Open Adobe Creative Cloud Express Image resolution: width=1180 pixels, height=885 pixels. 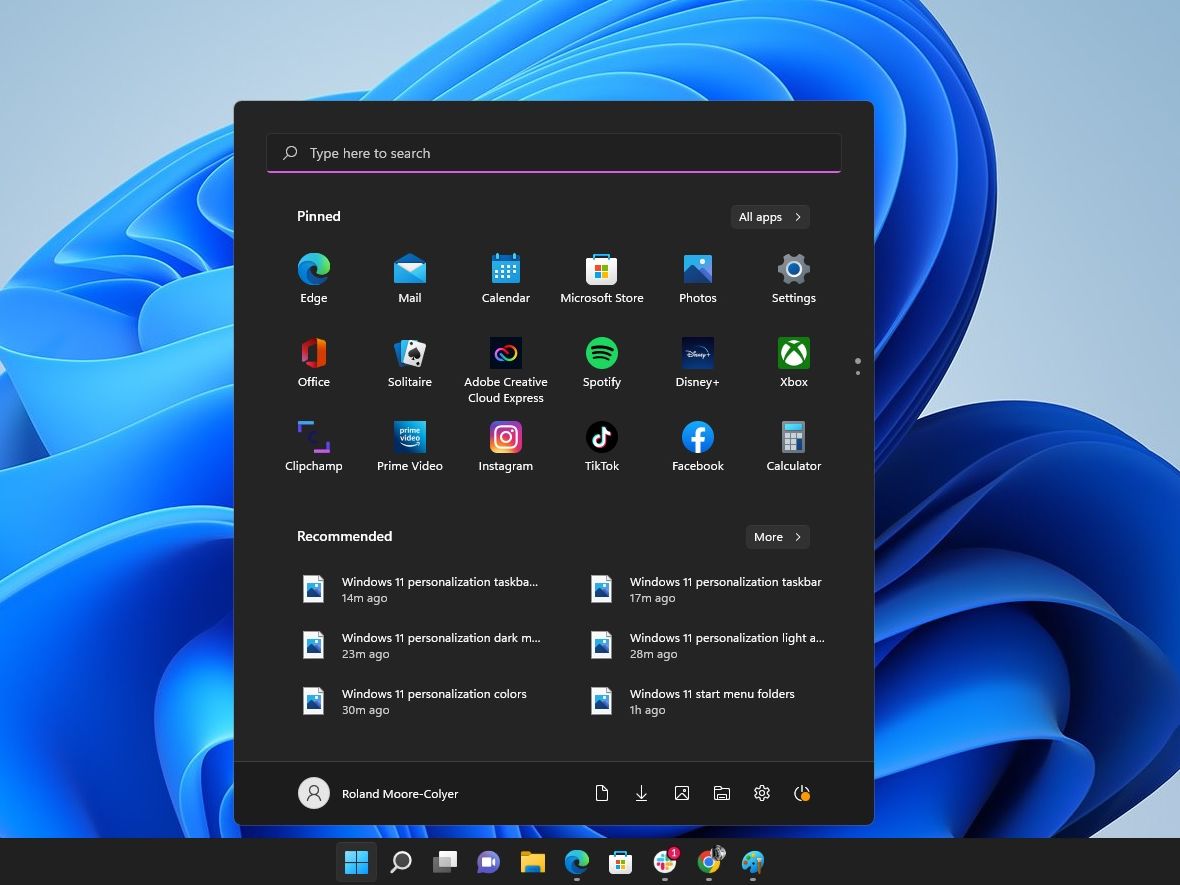point(505,353)
